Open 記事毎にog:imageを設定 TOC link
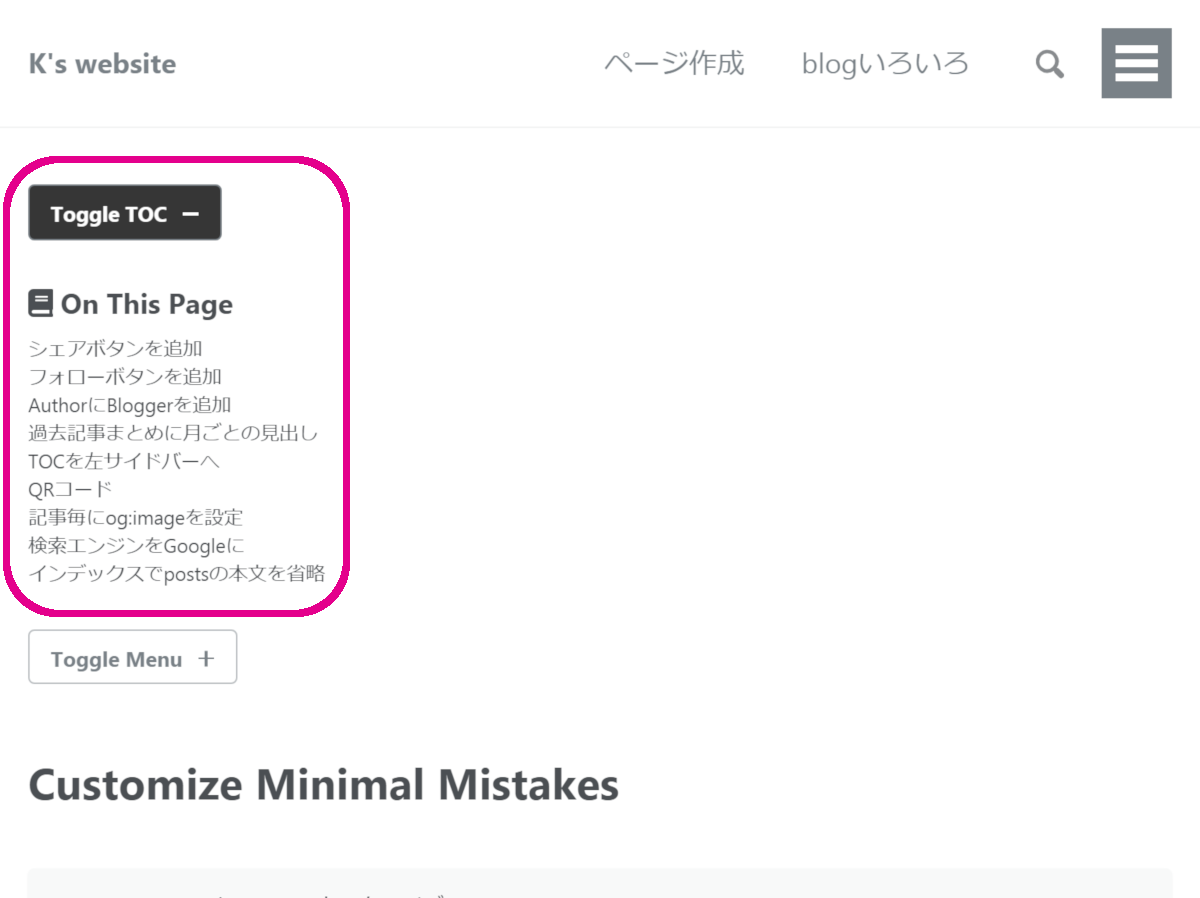 (136, 517)
